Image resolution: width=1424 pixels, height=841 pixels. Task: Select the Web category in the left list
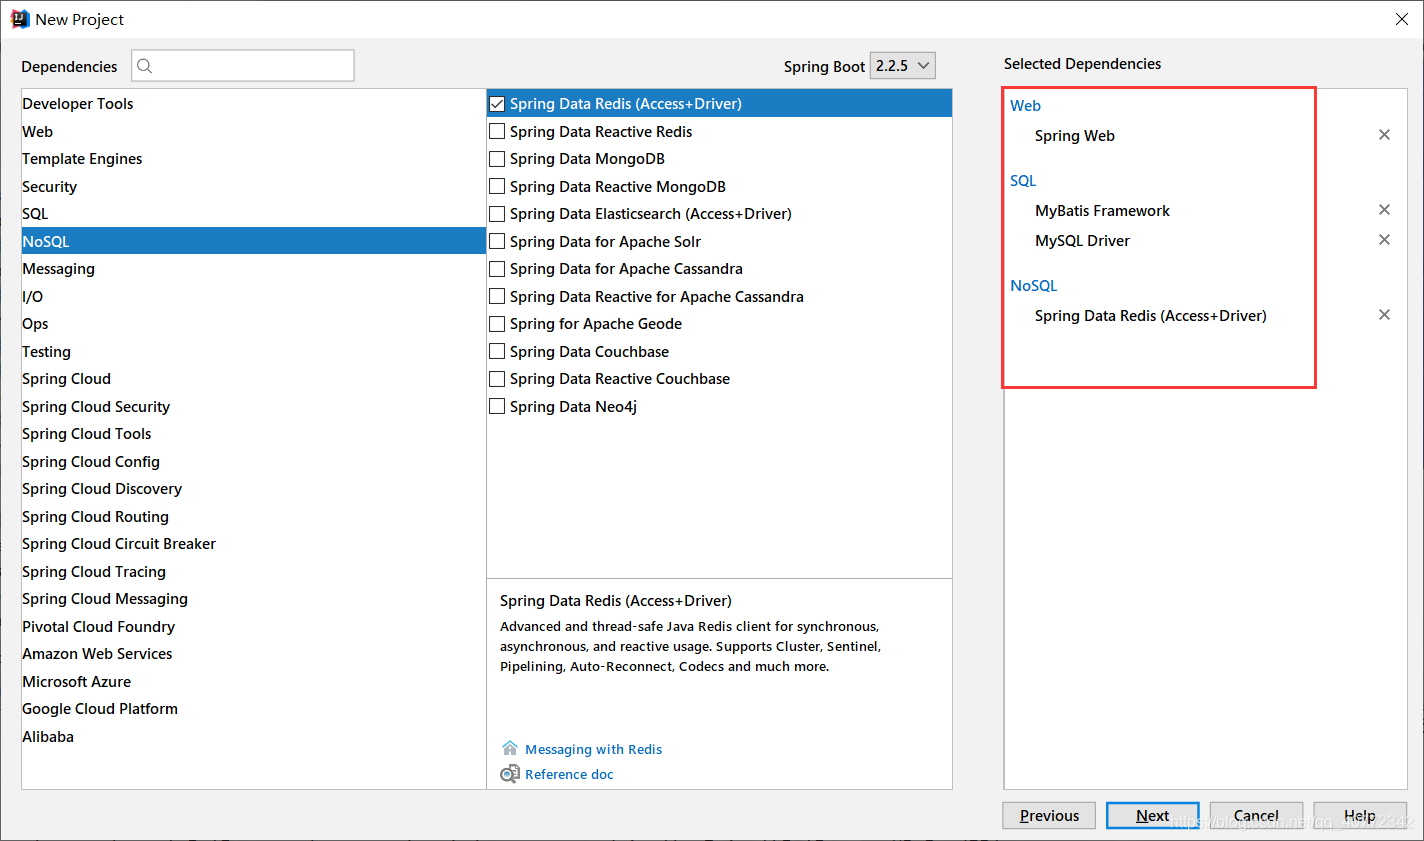(x=254, y=131)
